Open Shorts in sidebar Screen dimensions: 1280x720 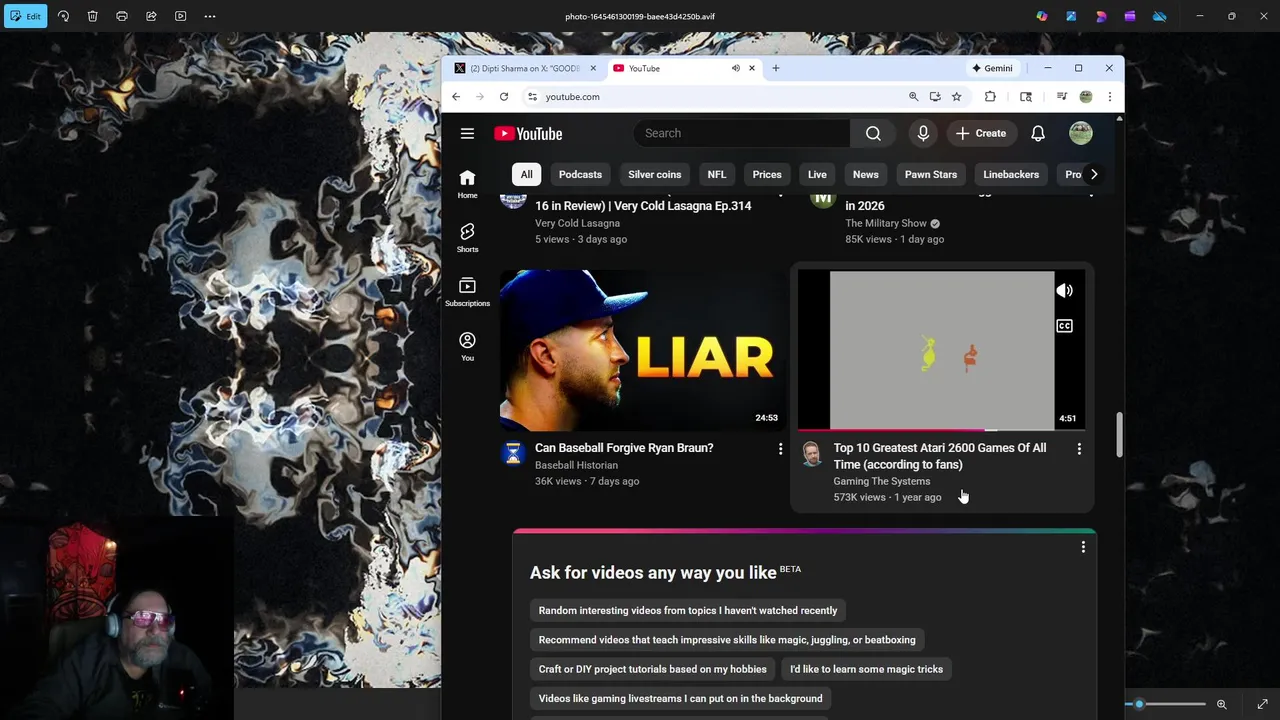tap(467, 238)
